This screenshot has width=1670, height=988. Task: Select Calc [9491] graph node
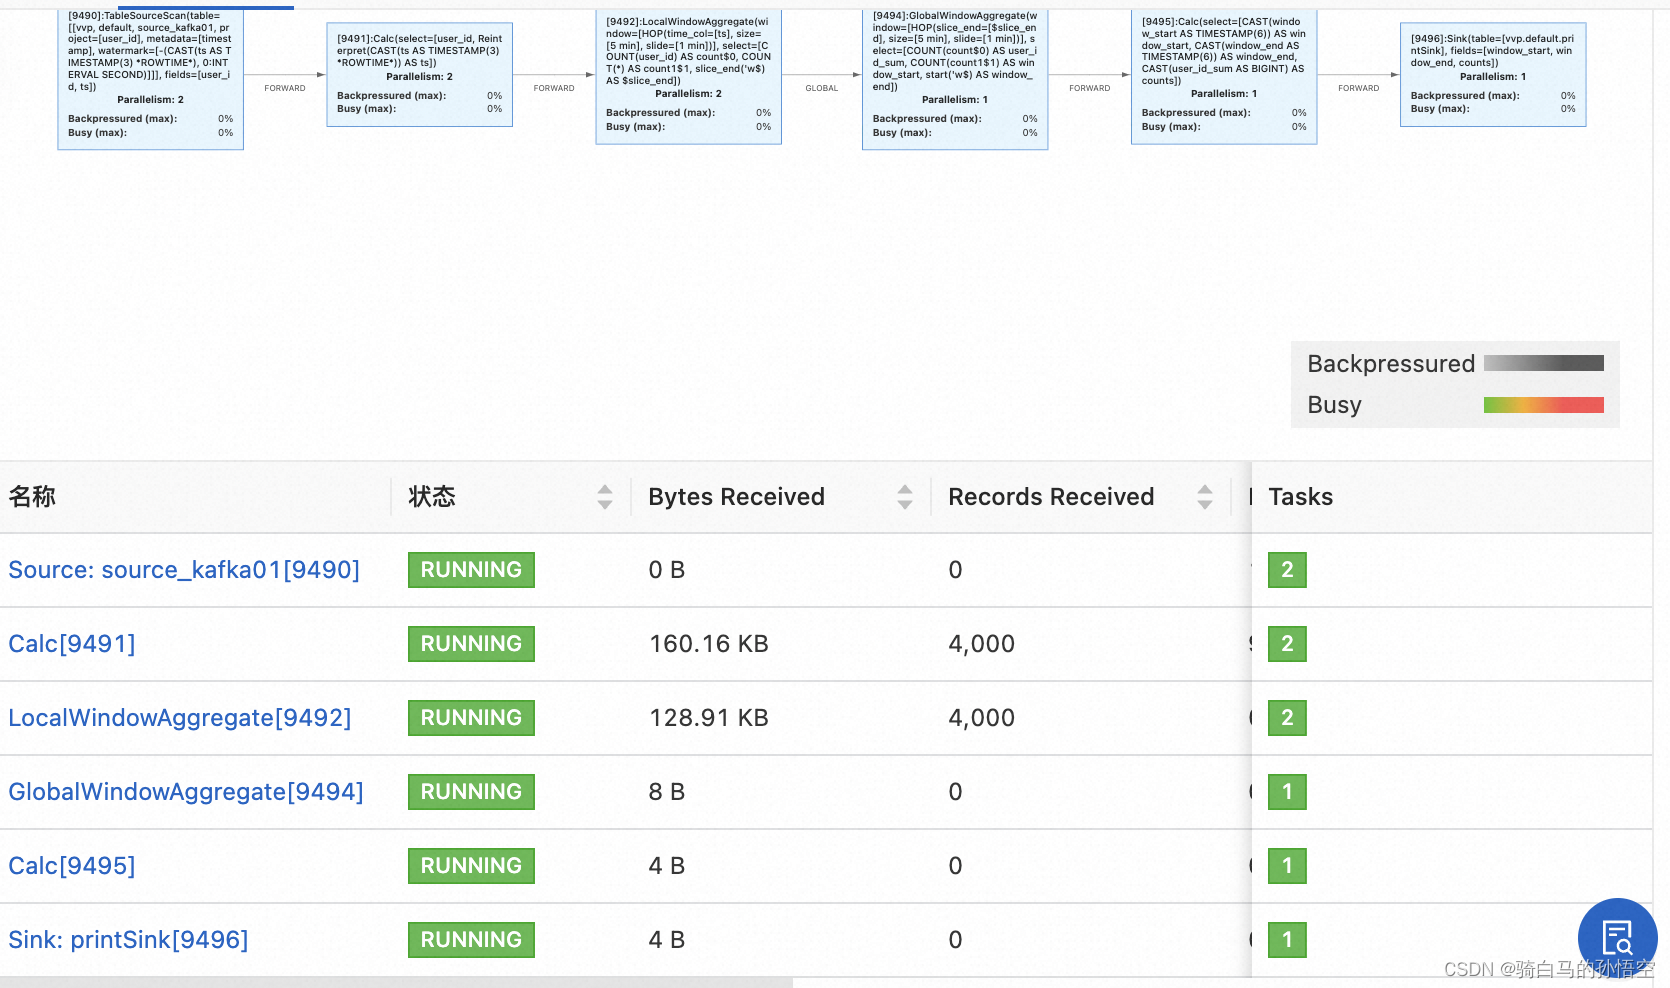tap(420, 75)
